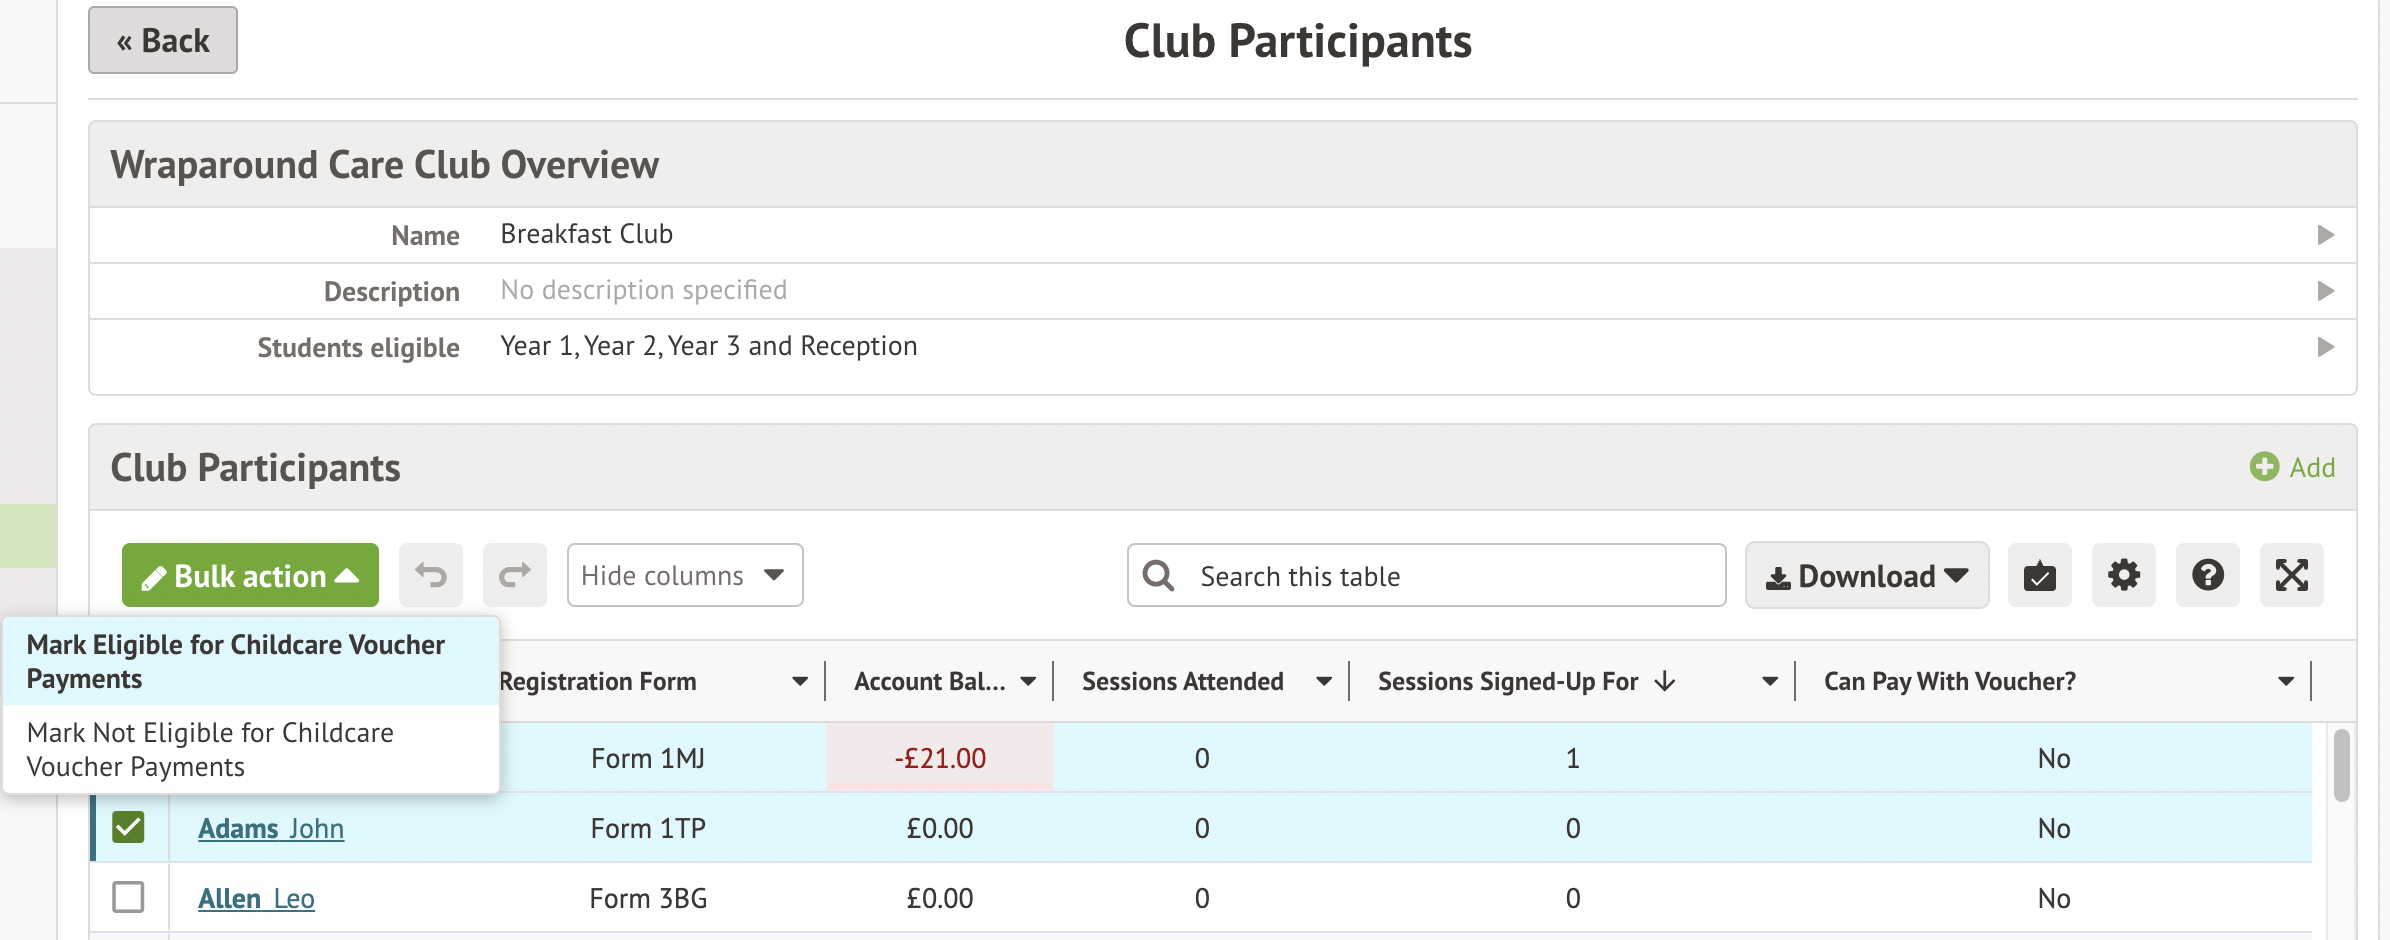Open the Download dropdown menu
Screen dimensions: 2390x940
[1866, 576]
